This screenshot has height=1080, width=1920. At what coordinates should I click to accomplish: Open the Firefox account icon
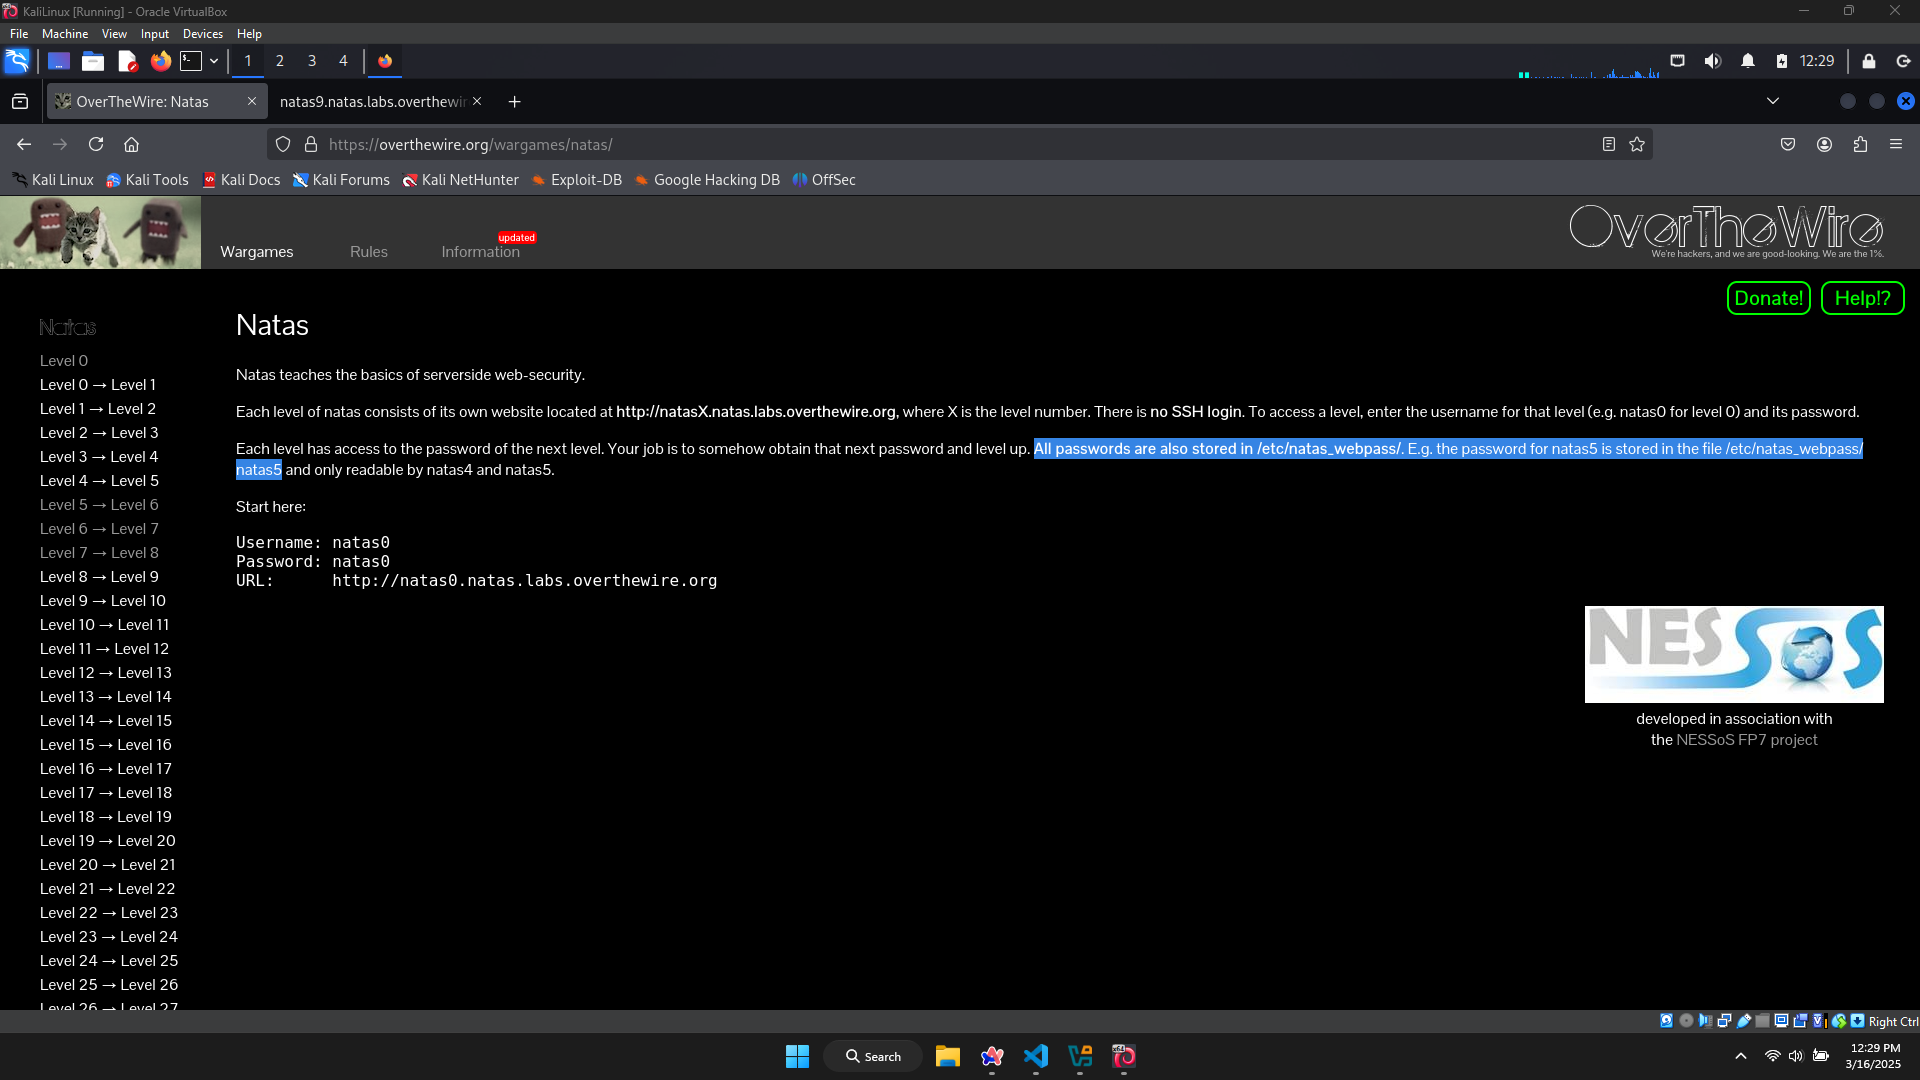click(1825, 144)
